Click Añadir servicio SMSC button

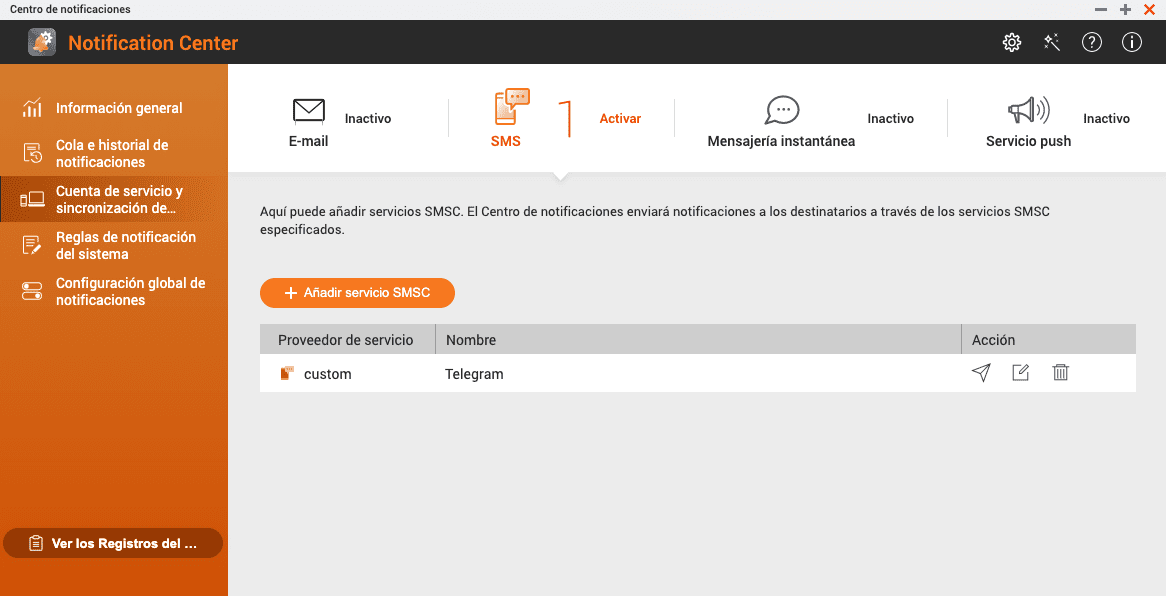[357, 292]
